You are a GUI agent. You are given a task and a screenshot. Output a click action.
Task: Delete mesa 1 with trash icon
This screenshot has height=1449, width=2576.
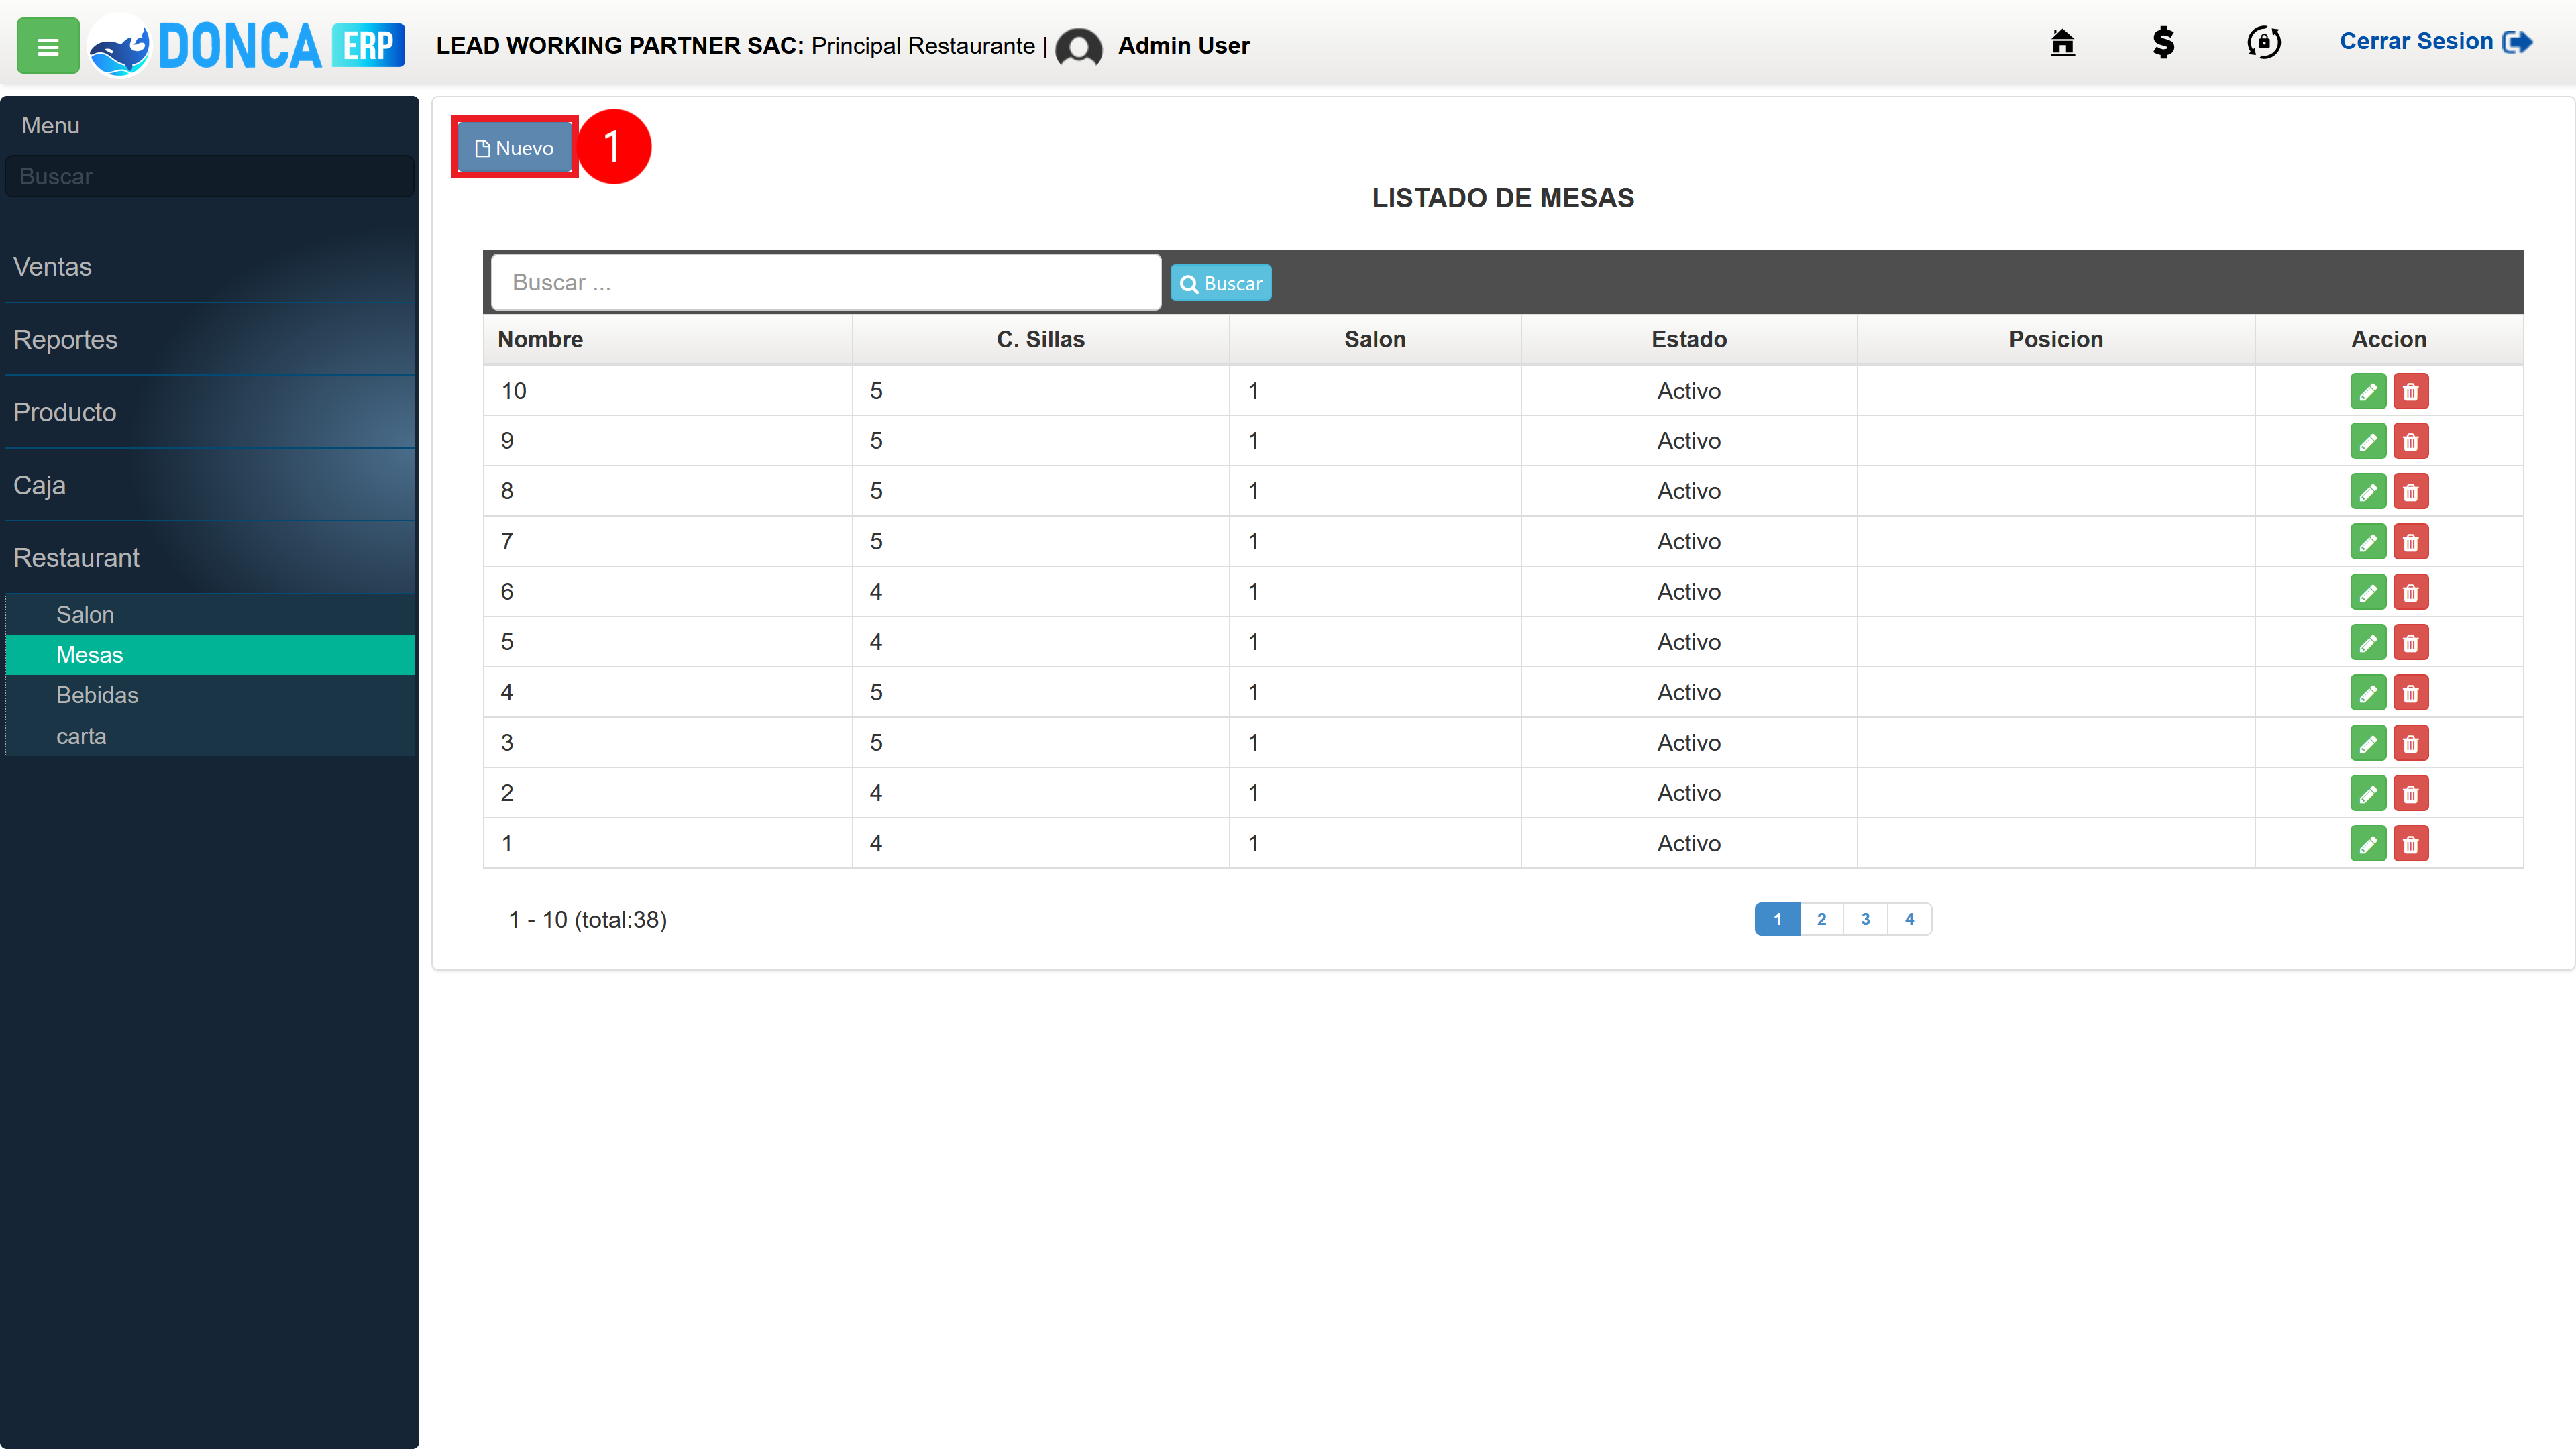[2410, 843]
